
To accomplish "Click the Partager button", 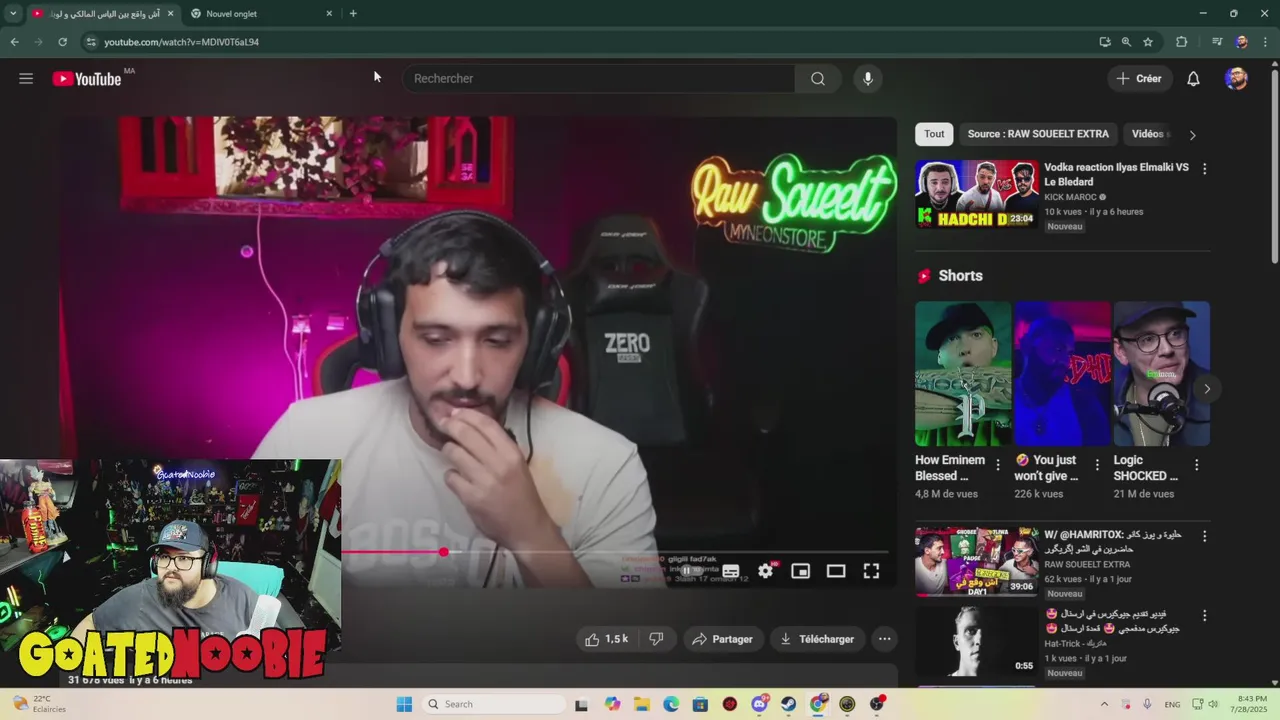I will tap(722, 639).
